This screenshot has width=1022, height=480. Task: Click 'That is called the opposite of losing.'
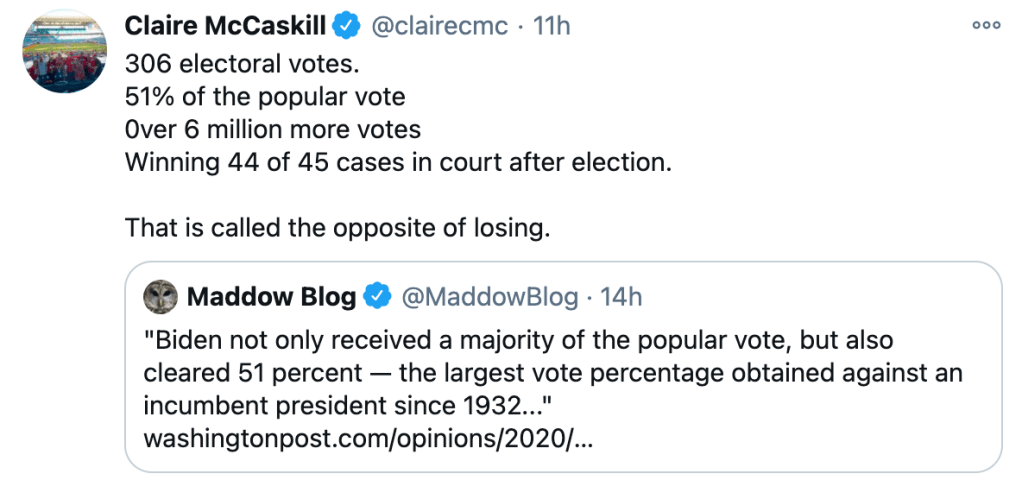(337, 228)
